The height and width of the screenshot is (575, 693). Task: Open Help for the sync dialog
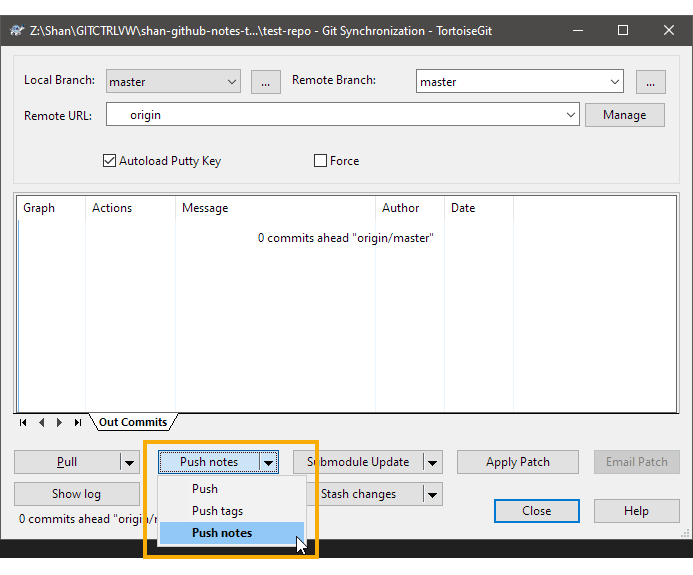(636, 511)
